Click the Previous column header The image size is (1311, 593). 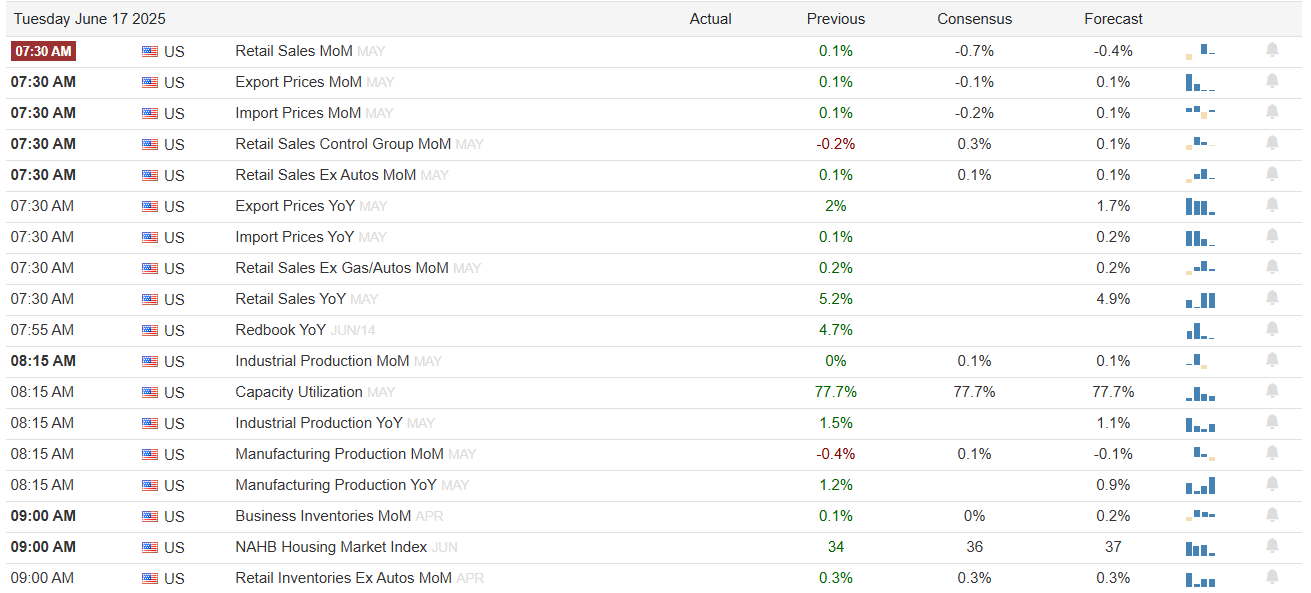point(836,19)
